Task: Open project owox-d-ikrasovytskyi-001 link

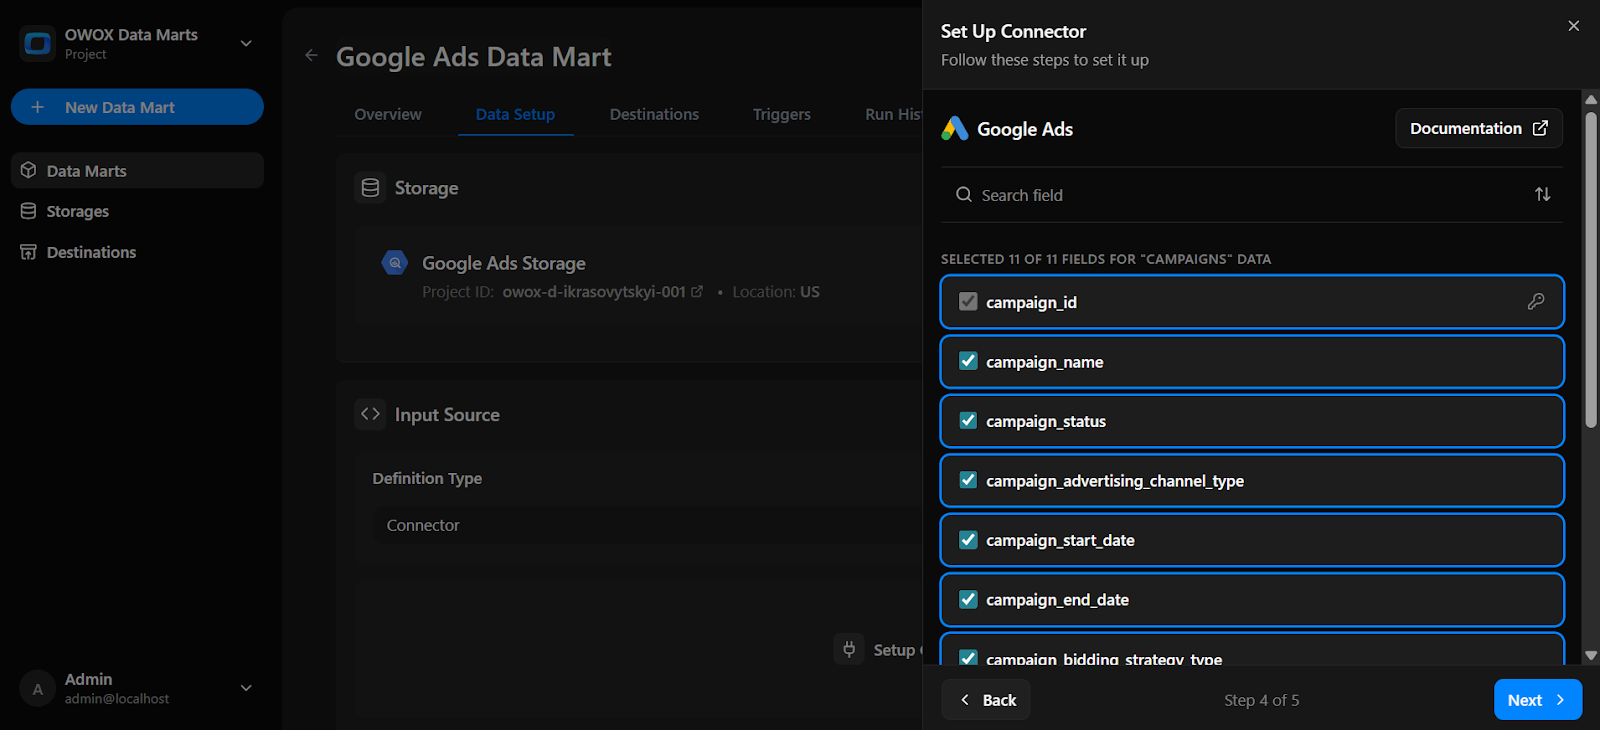Action: pos(594,292)
